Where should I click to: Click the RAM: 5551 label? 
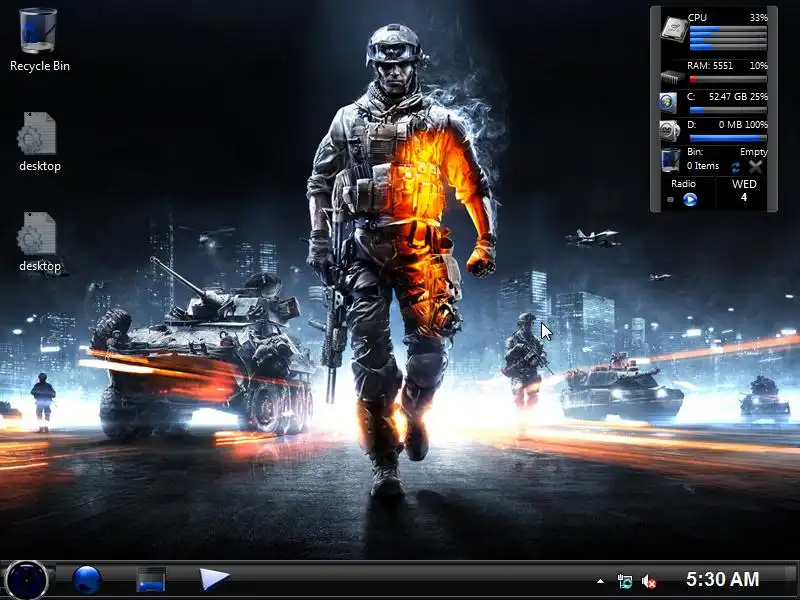(710, 65)
